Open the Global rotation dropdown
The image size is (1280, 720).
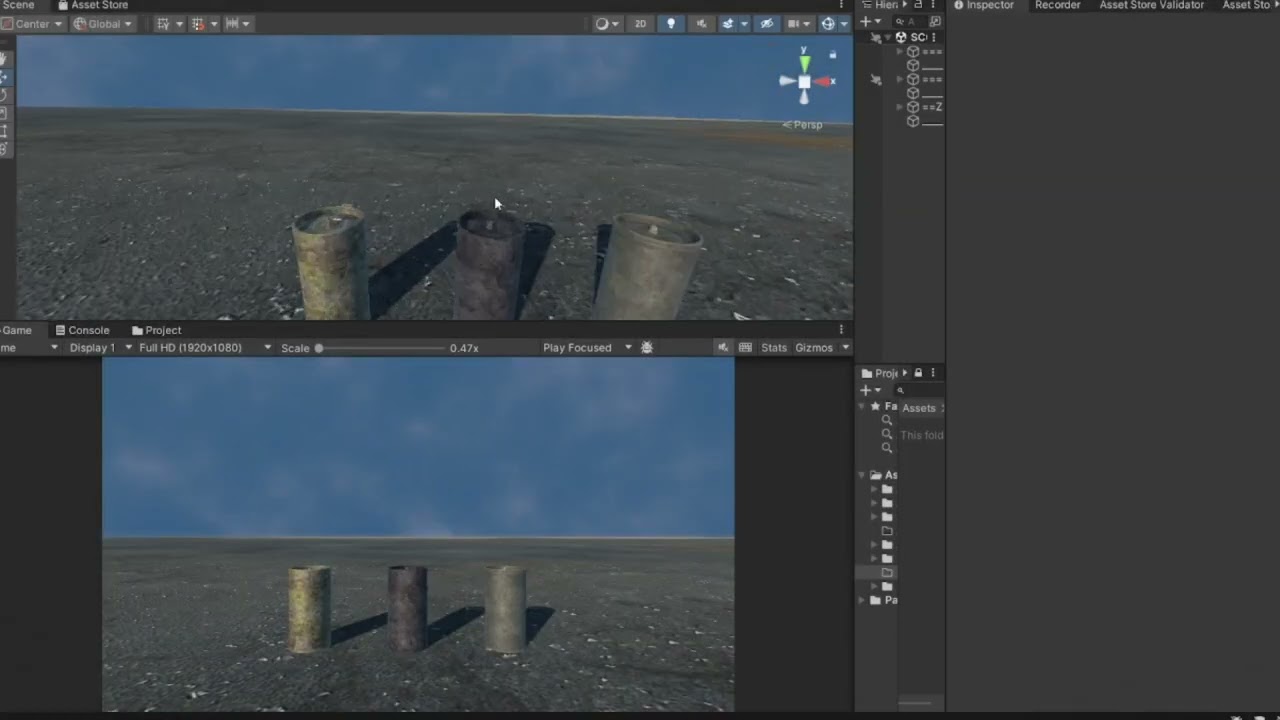[x=102, y=24]
